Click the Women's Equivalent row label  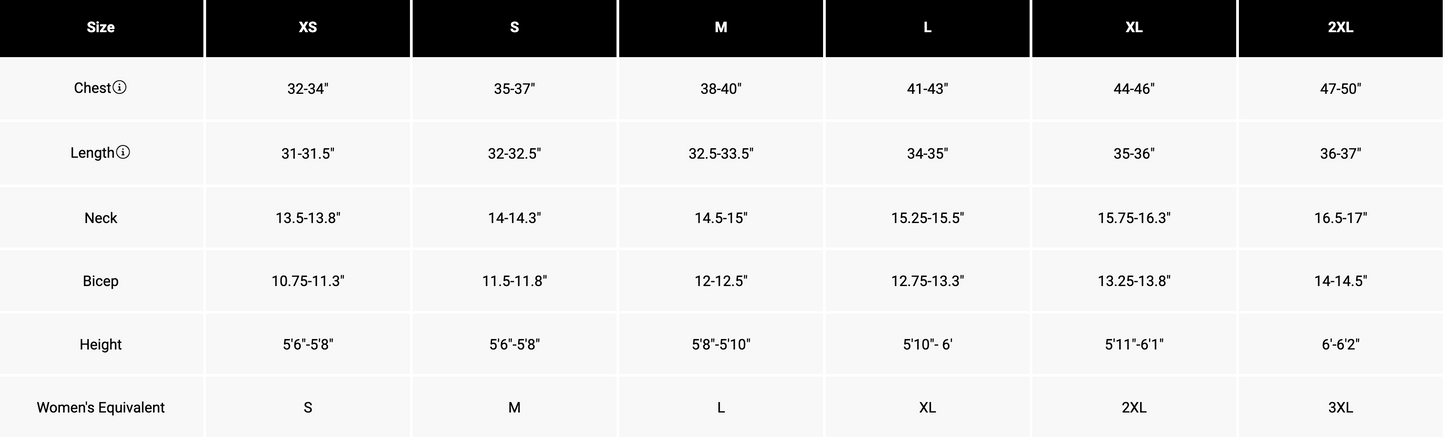click(101, 408)
